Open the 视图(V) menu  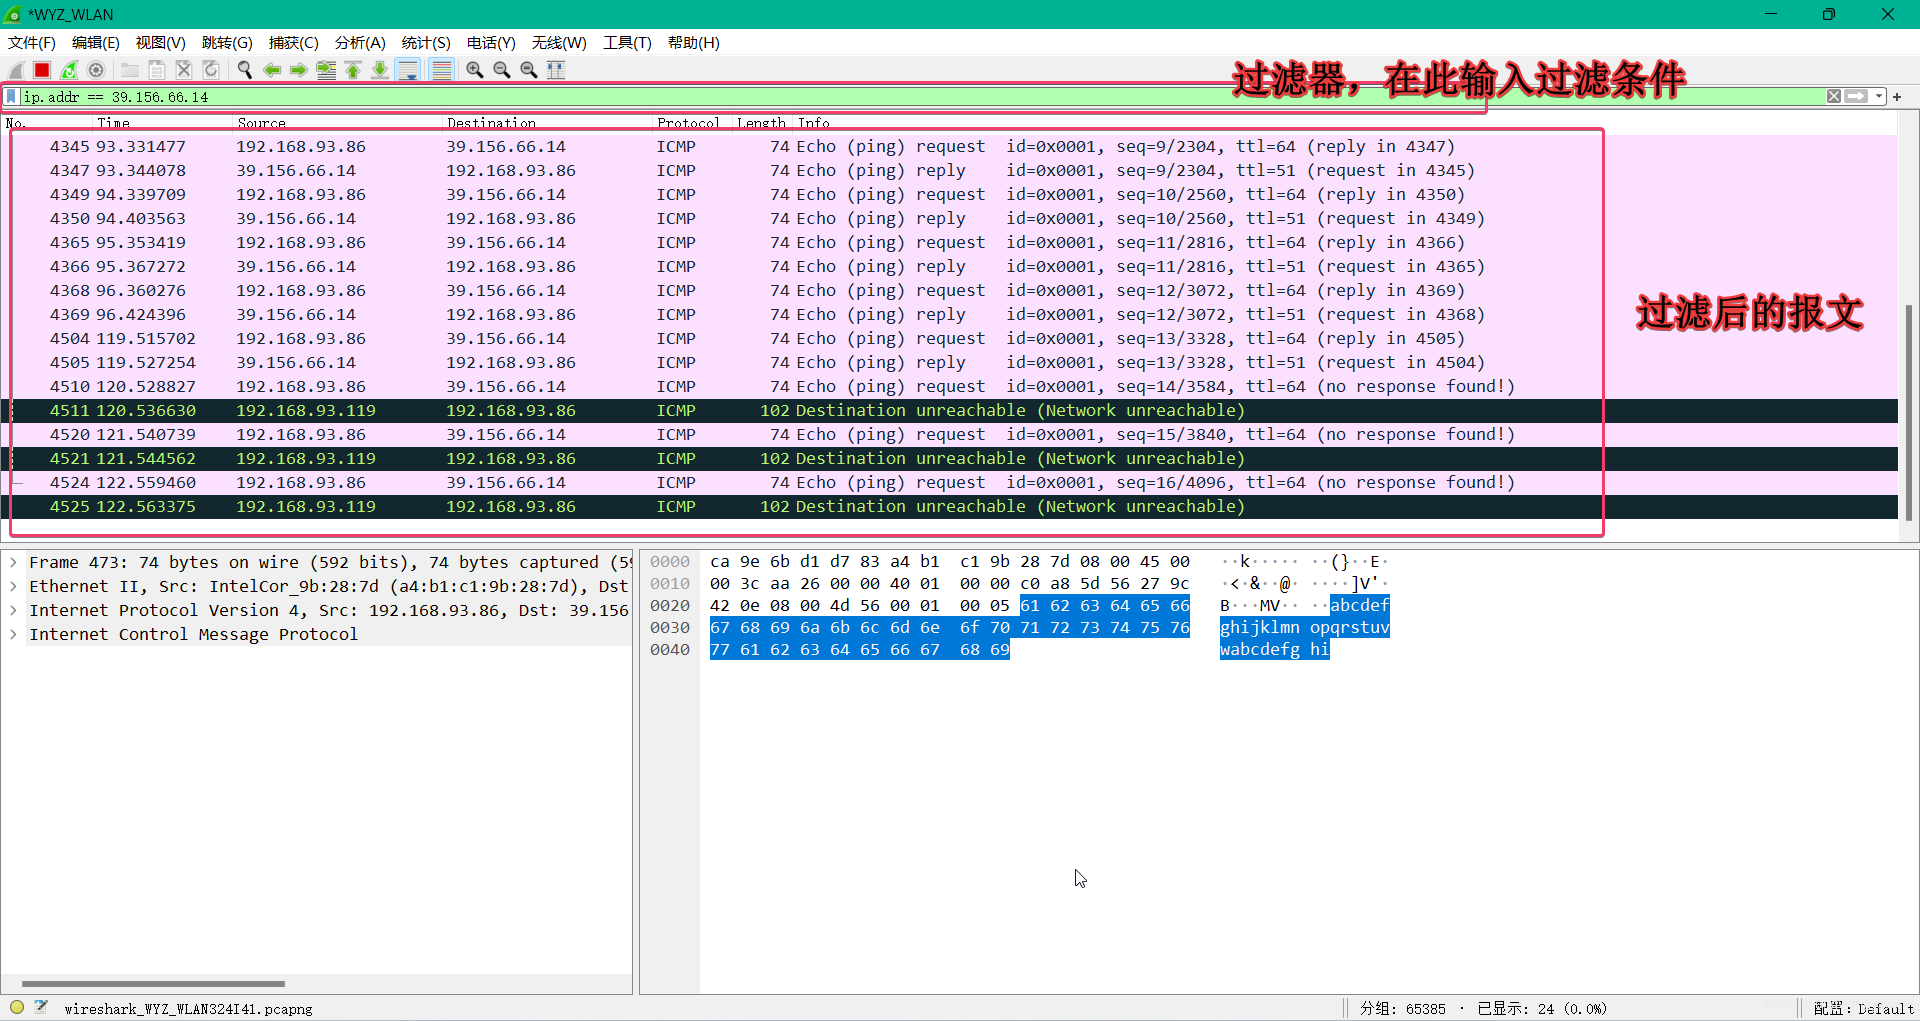coord(160,43)
